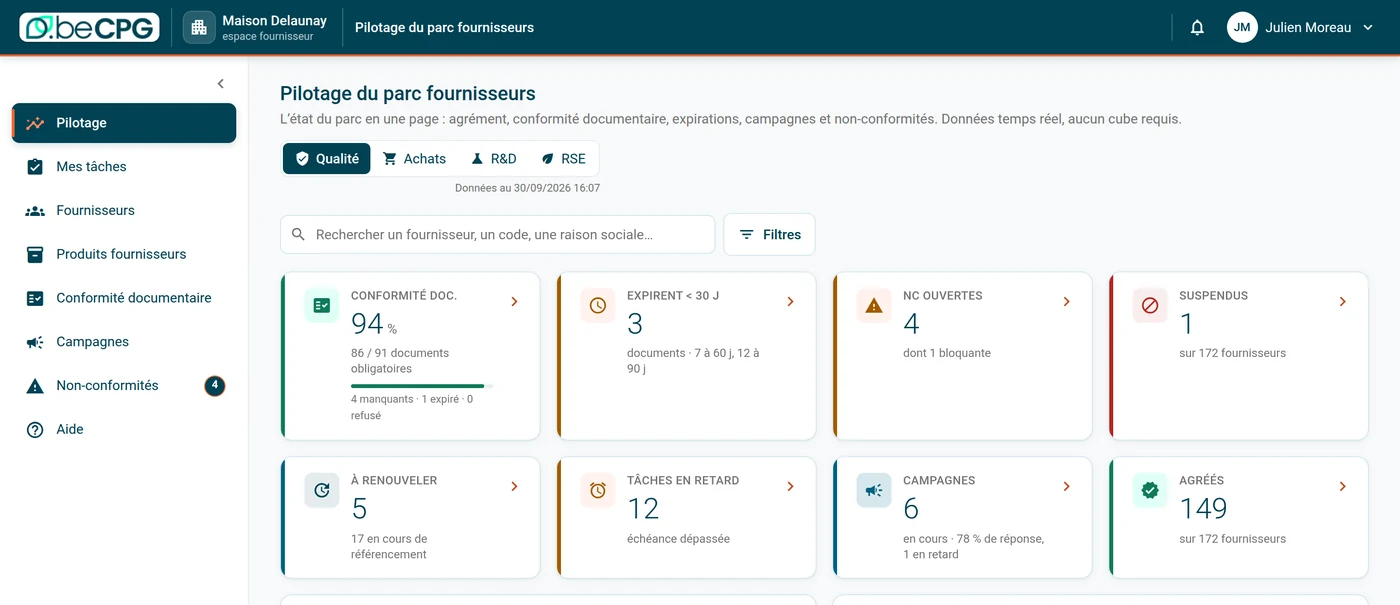
Task: Open the Filtres button
Action: [769, 234]
